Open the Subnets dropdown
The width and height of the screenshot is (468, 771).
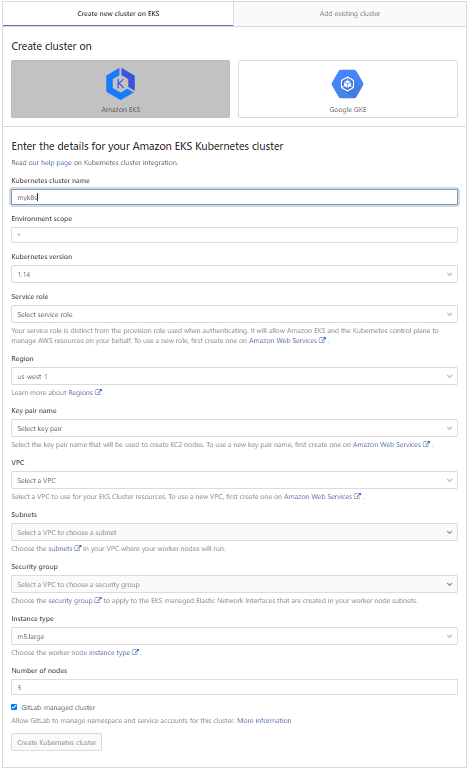click(x=234, y=533)
